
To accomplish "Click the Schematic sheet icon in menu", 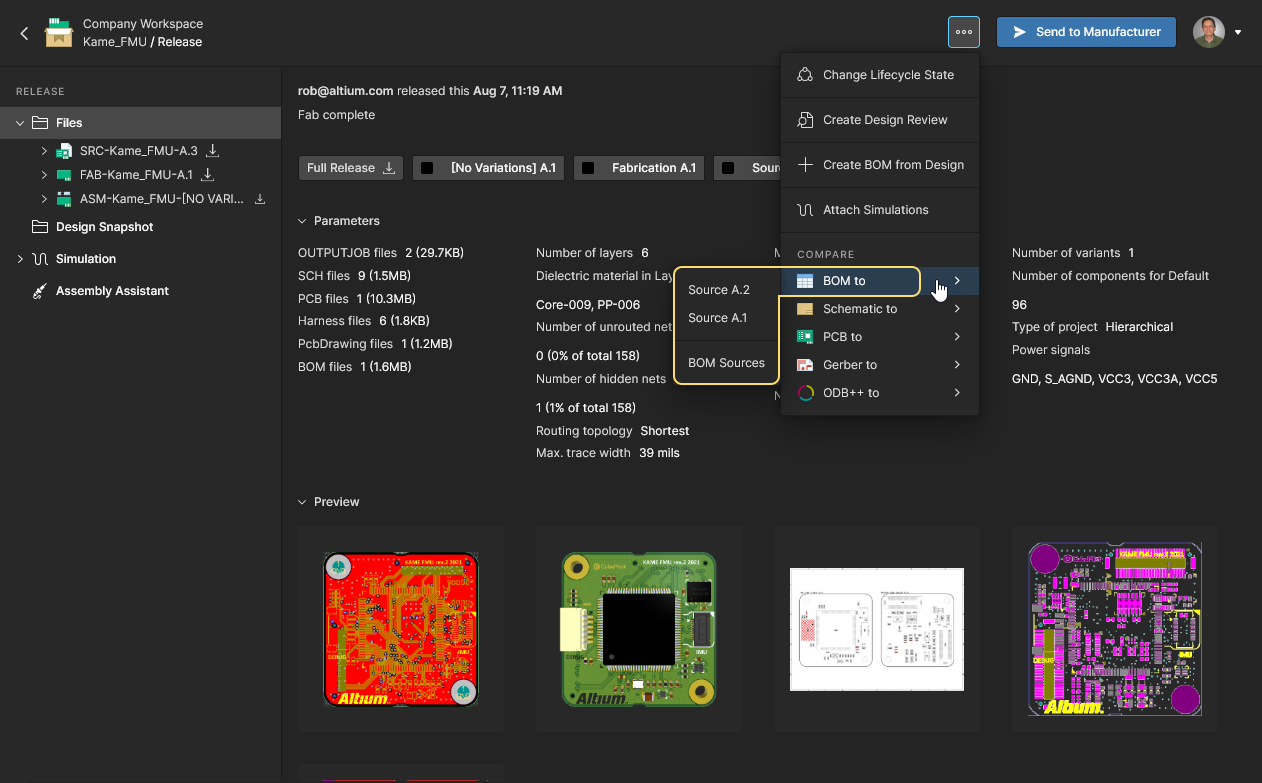I will [x=805, y=309].
